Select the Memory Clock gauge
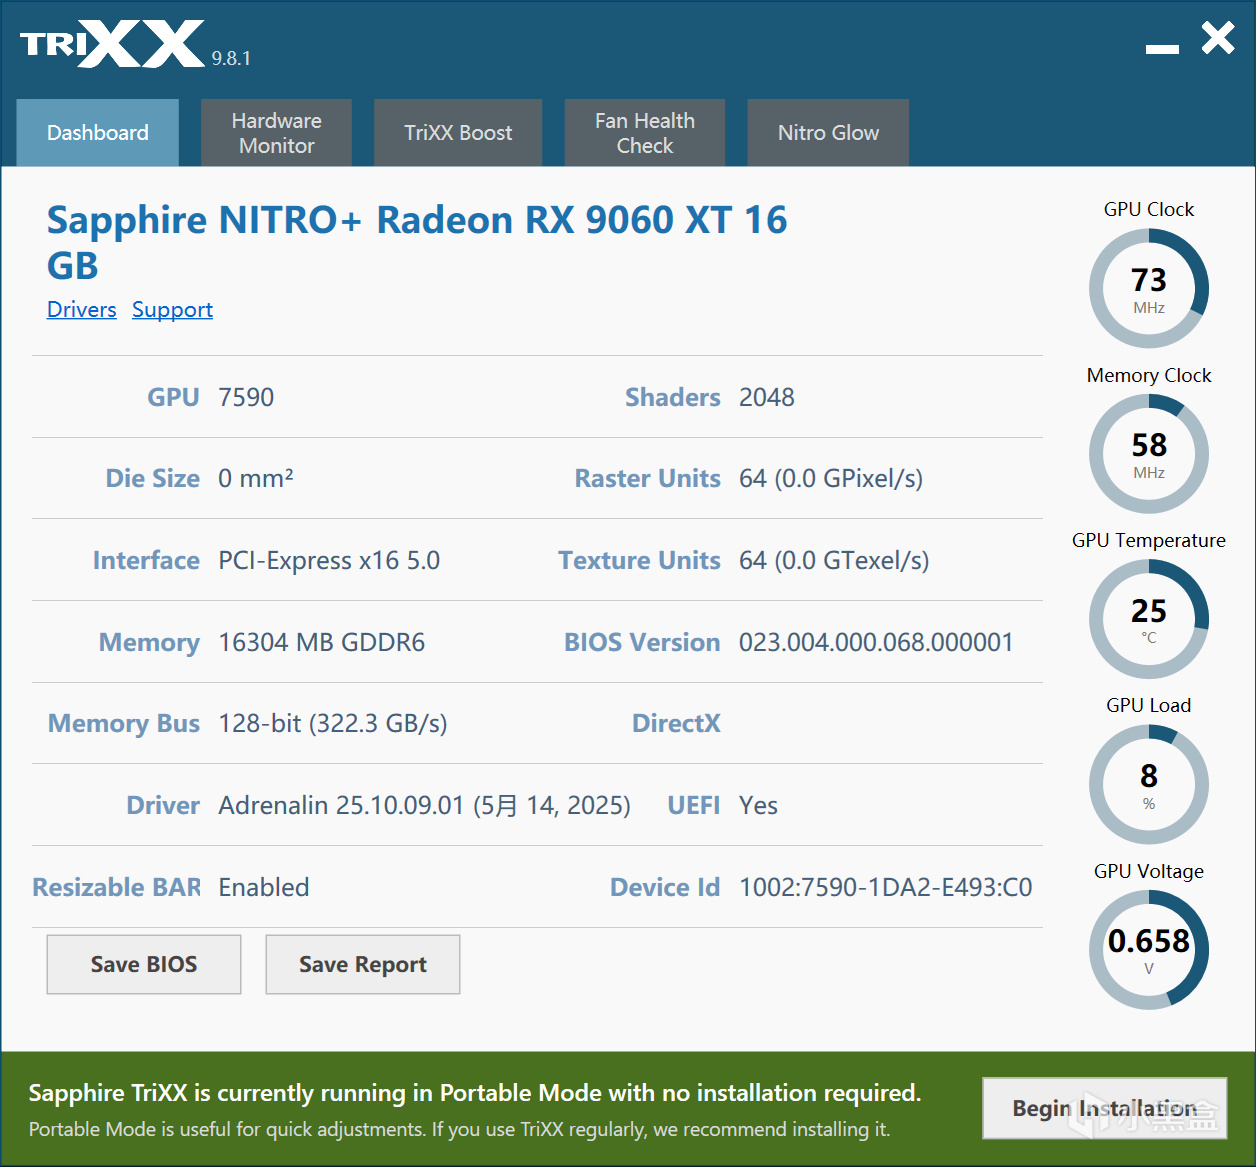1256x1167 pixels. 1149,453
